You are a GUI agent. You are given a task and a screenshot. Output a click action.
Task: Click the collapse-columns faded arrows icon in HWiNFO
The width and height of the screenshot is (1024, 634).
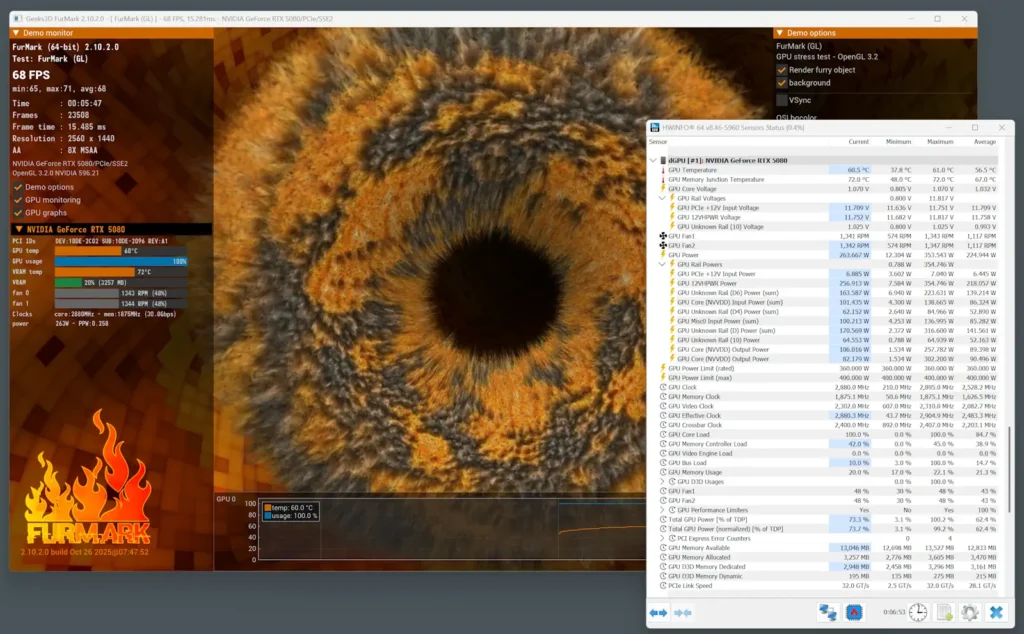(x=682, y=612)
